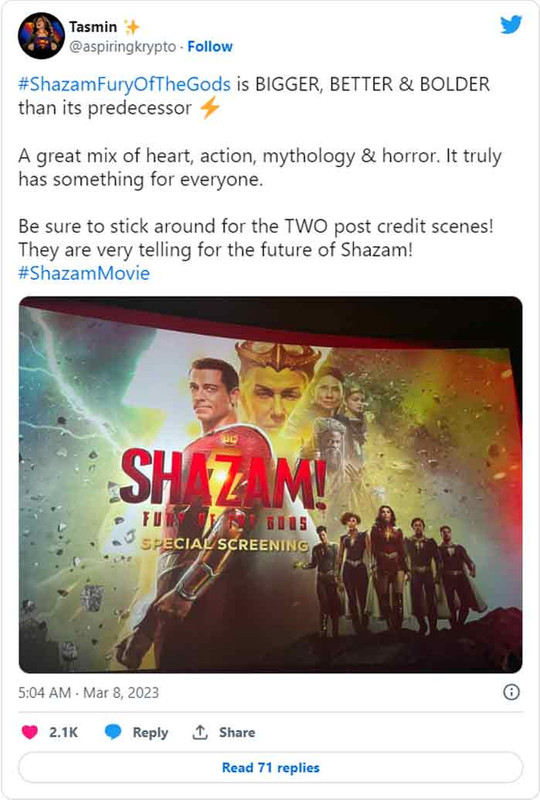The image size is (540, 800).
Task: Click the 2.1K likes count
Action: point(63,732)
